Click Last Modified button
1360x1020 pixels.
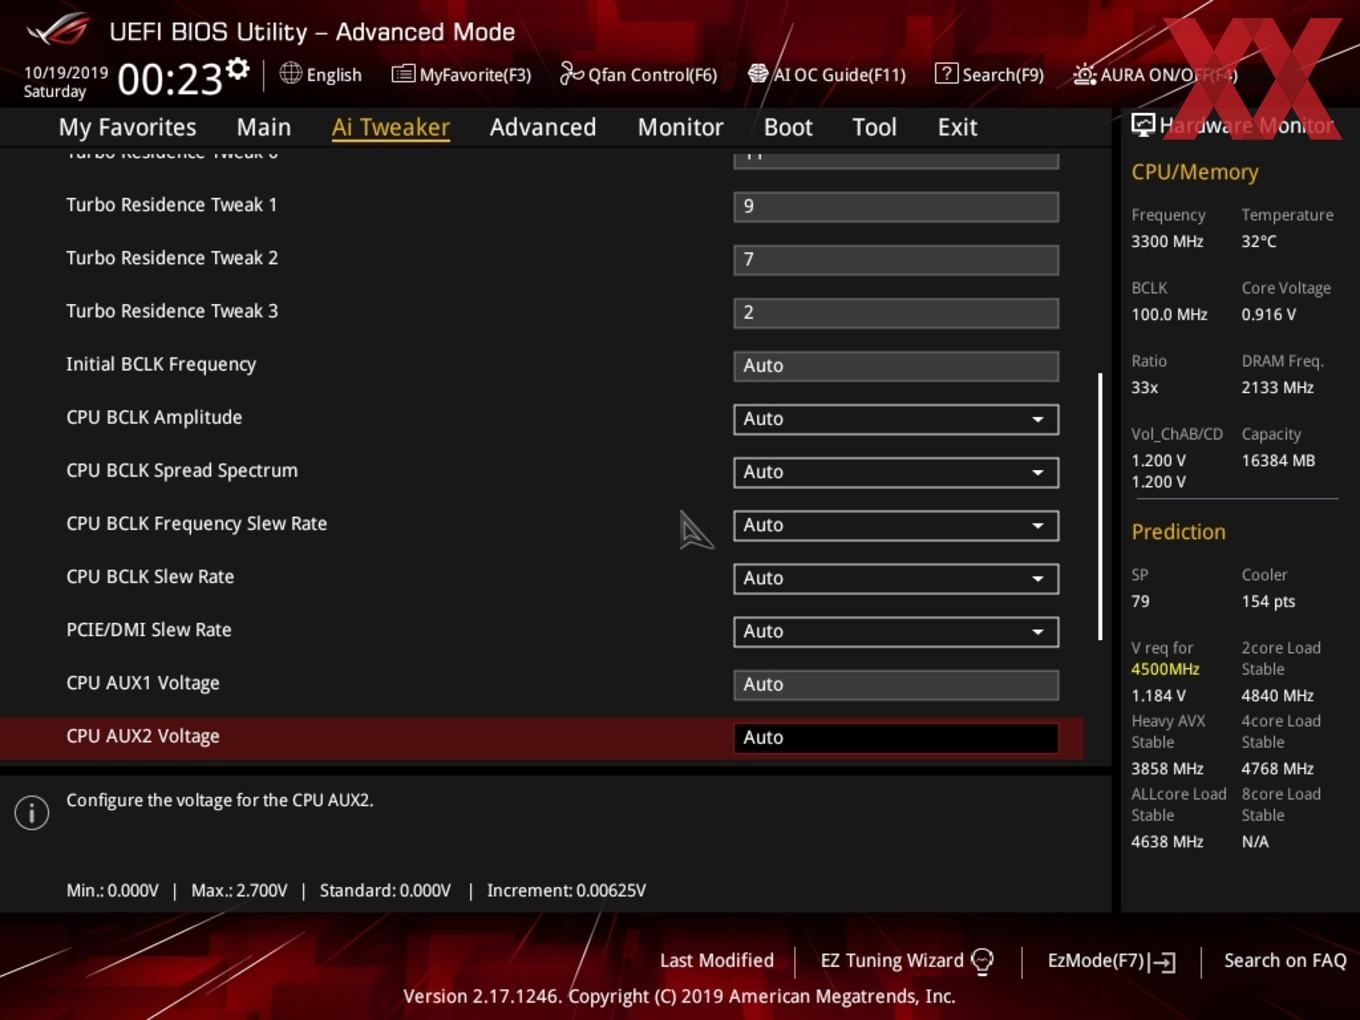(x=717, y=961)
